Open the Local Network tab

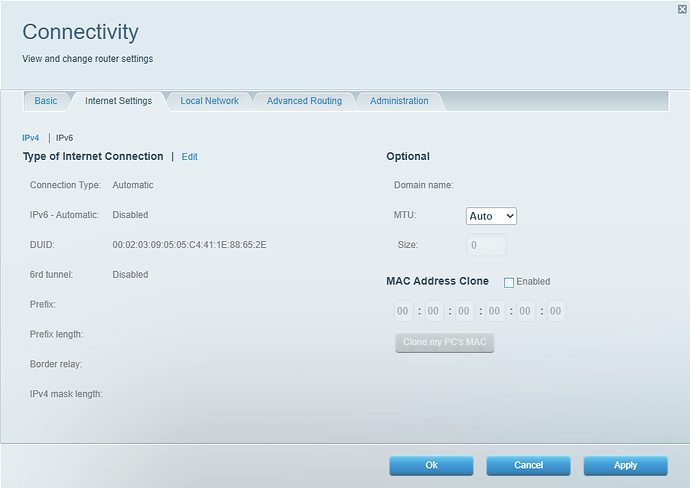209,101
